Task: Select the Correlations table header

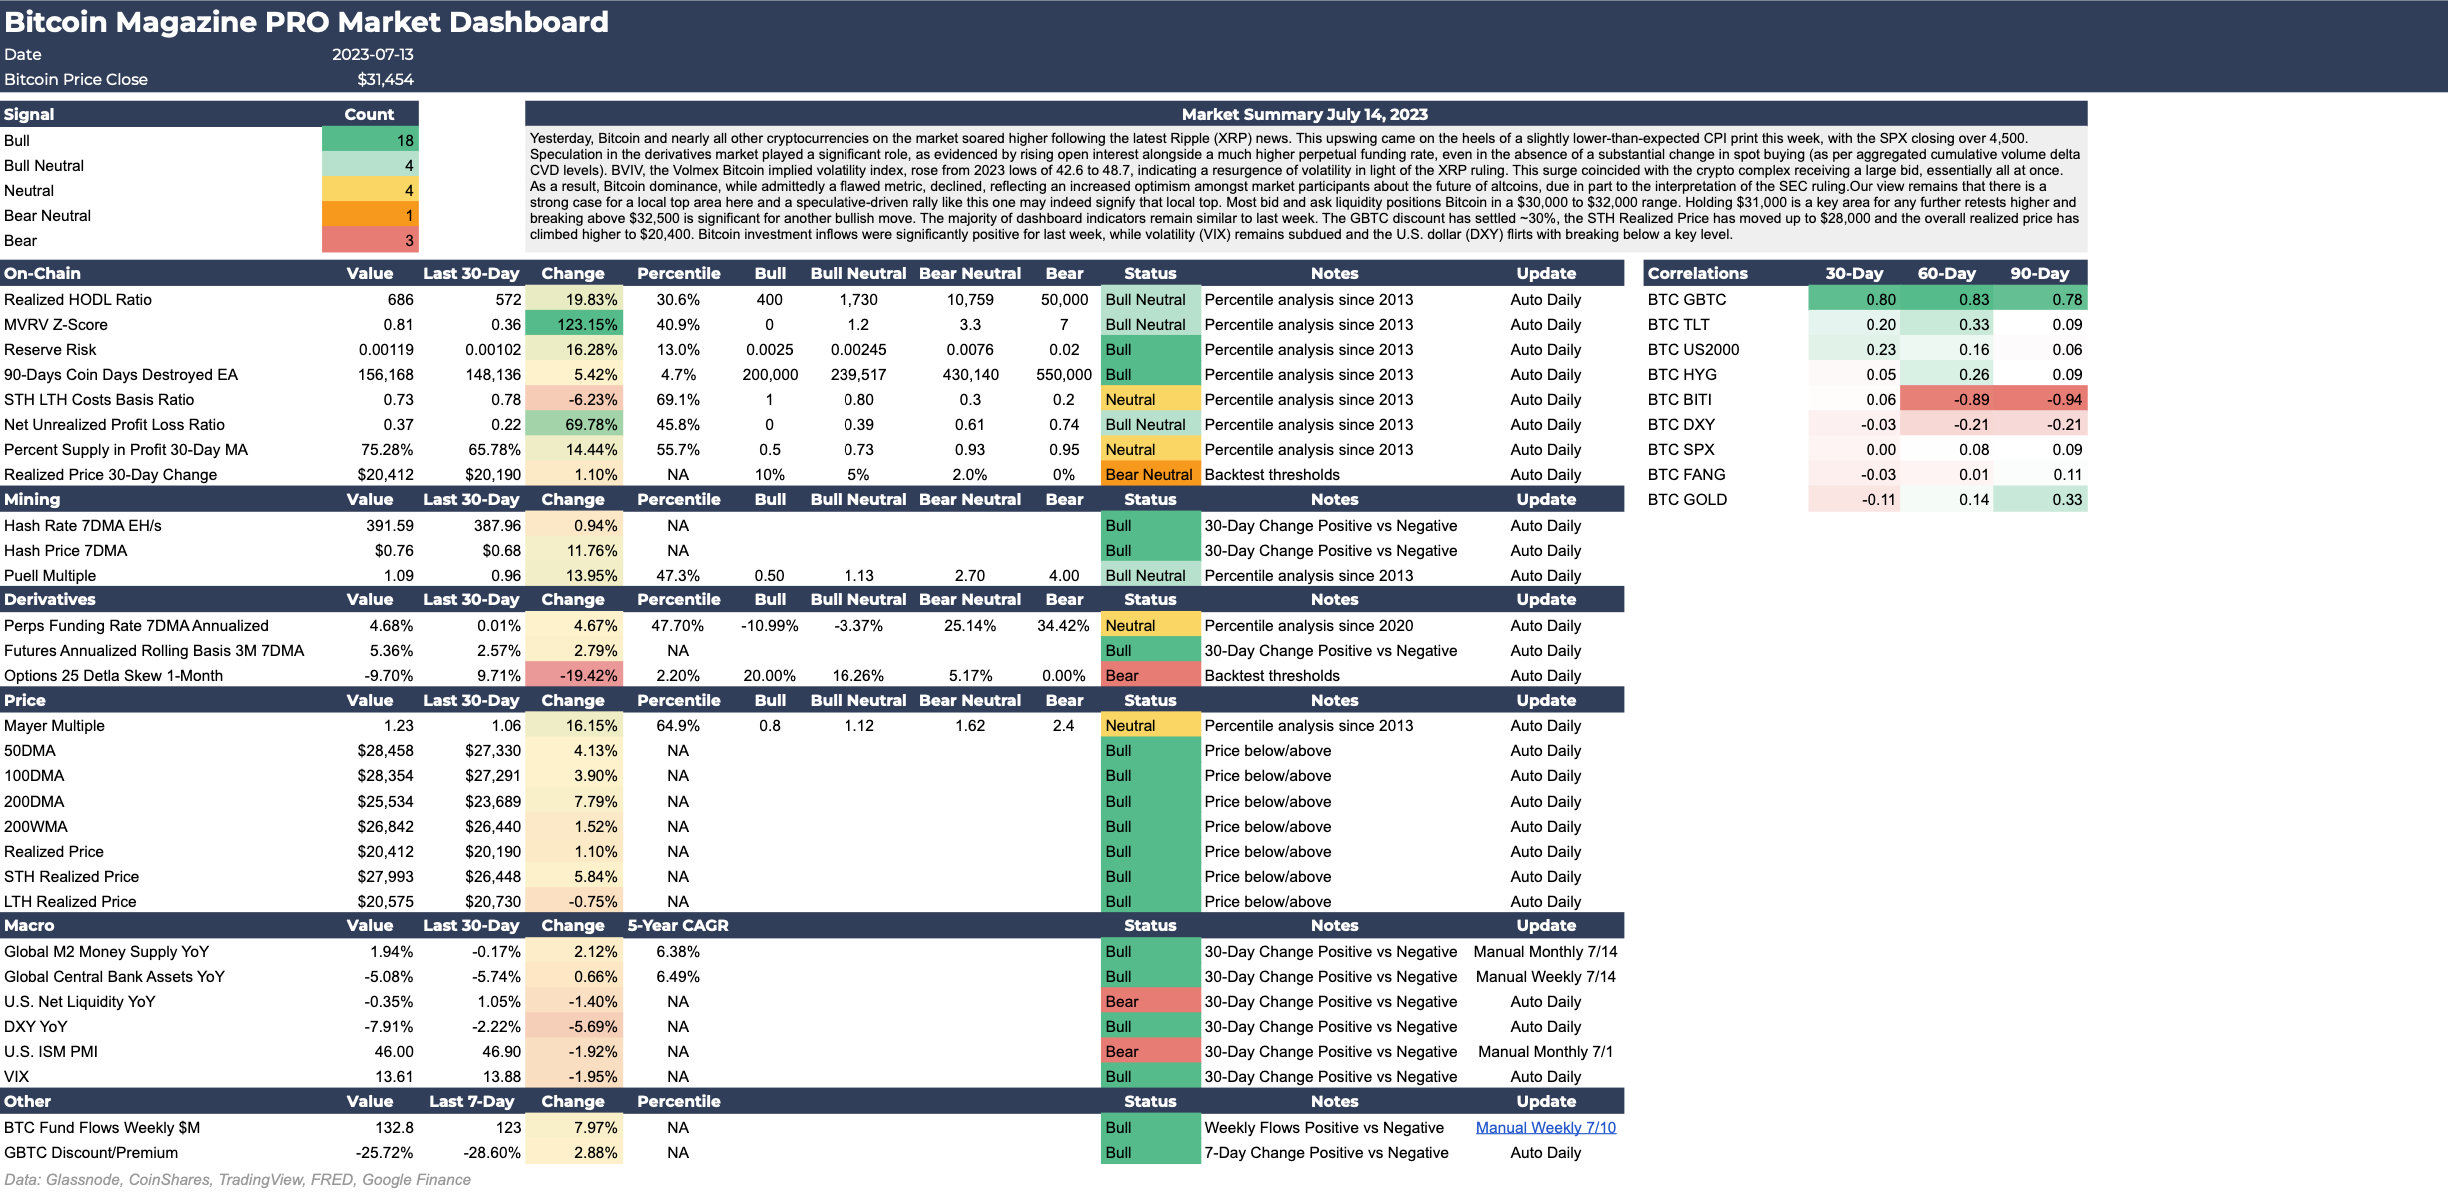Action: [1697, 273]
